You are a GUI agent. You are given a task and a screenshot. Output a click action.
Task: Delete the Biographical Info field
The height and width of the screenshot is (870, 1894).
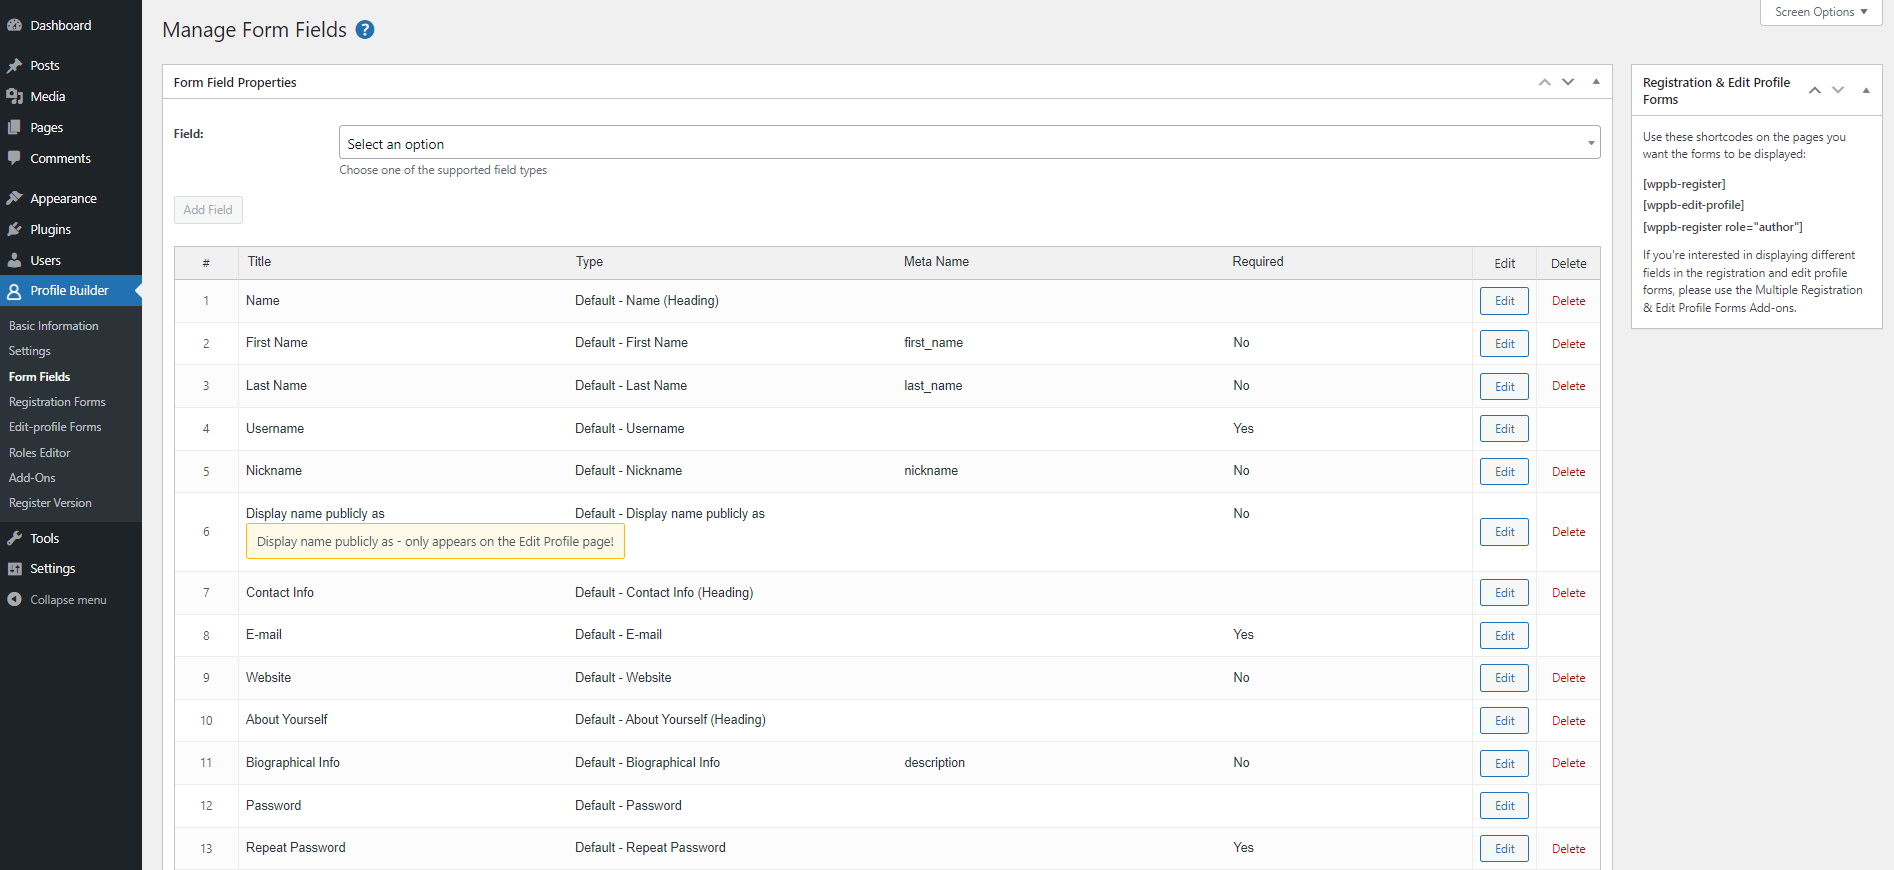click(1568, 763)
